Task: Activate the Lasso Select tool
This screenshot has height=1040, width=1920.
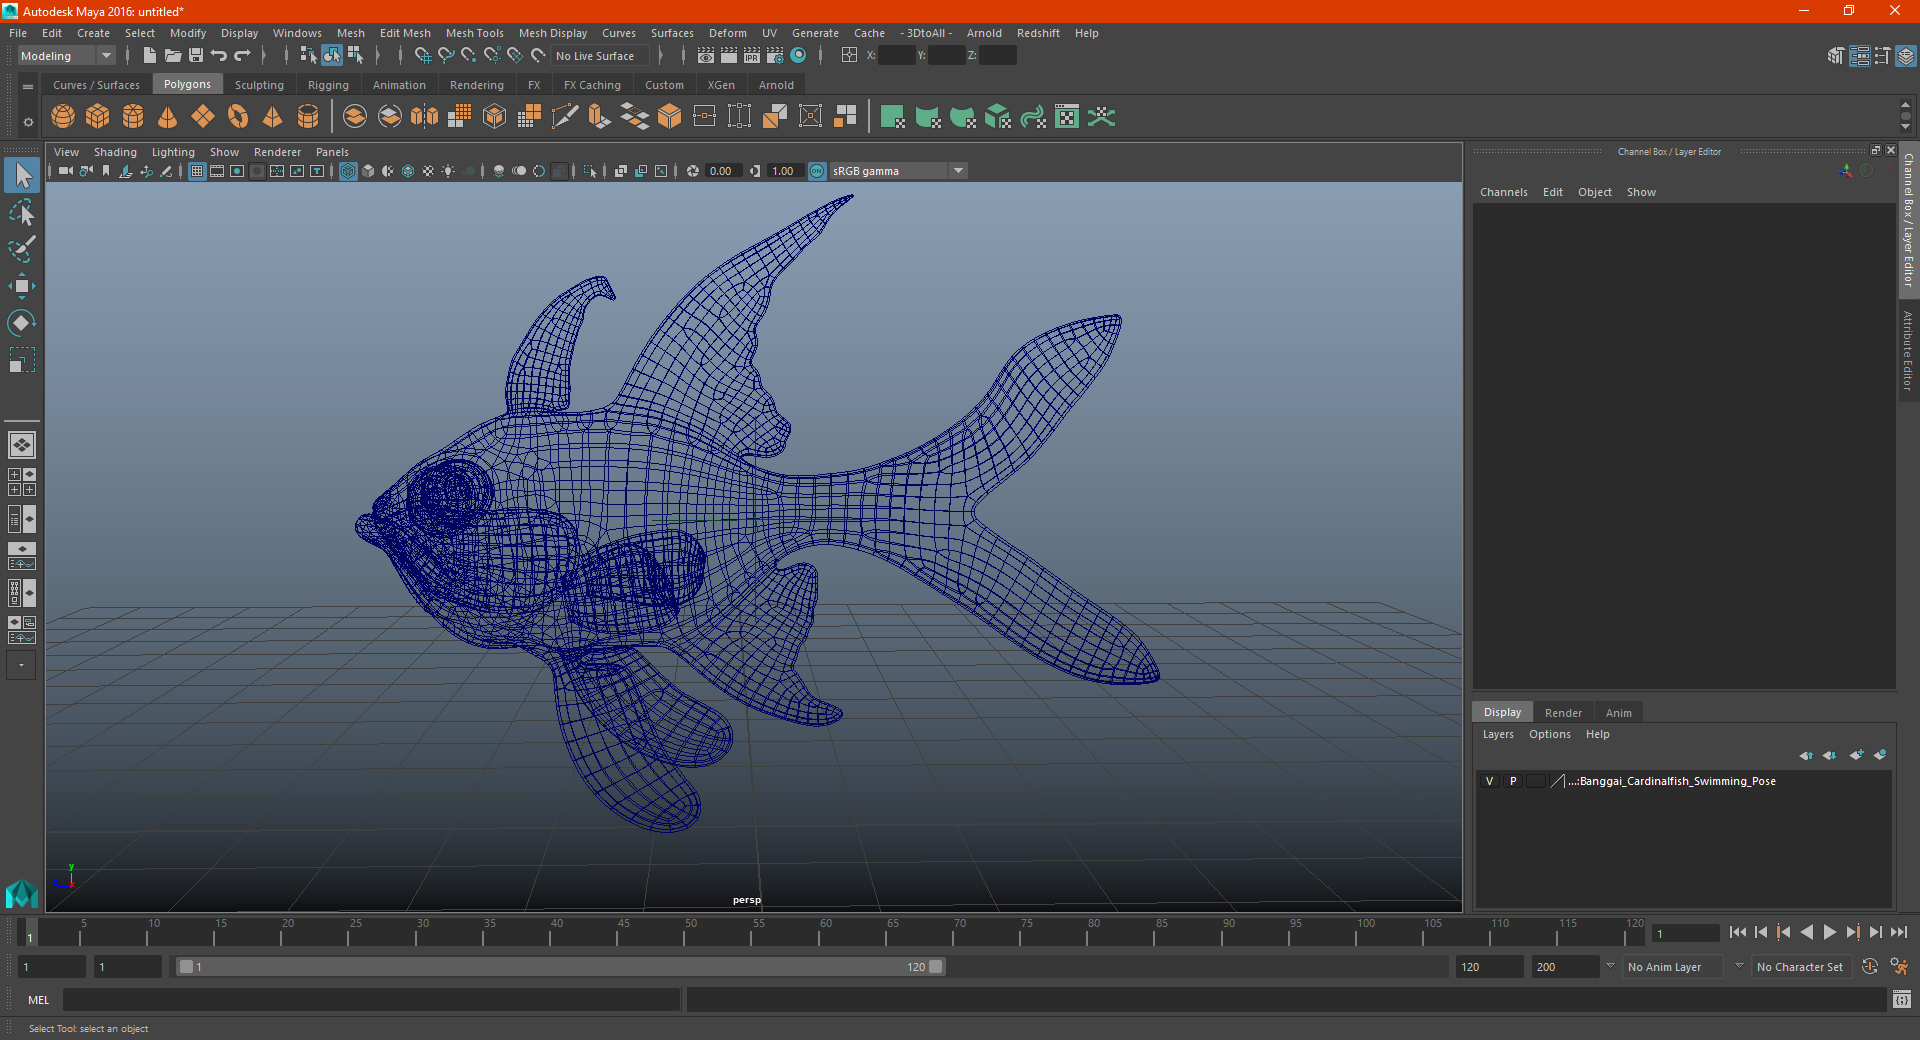Action: (22, 213)
